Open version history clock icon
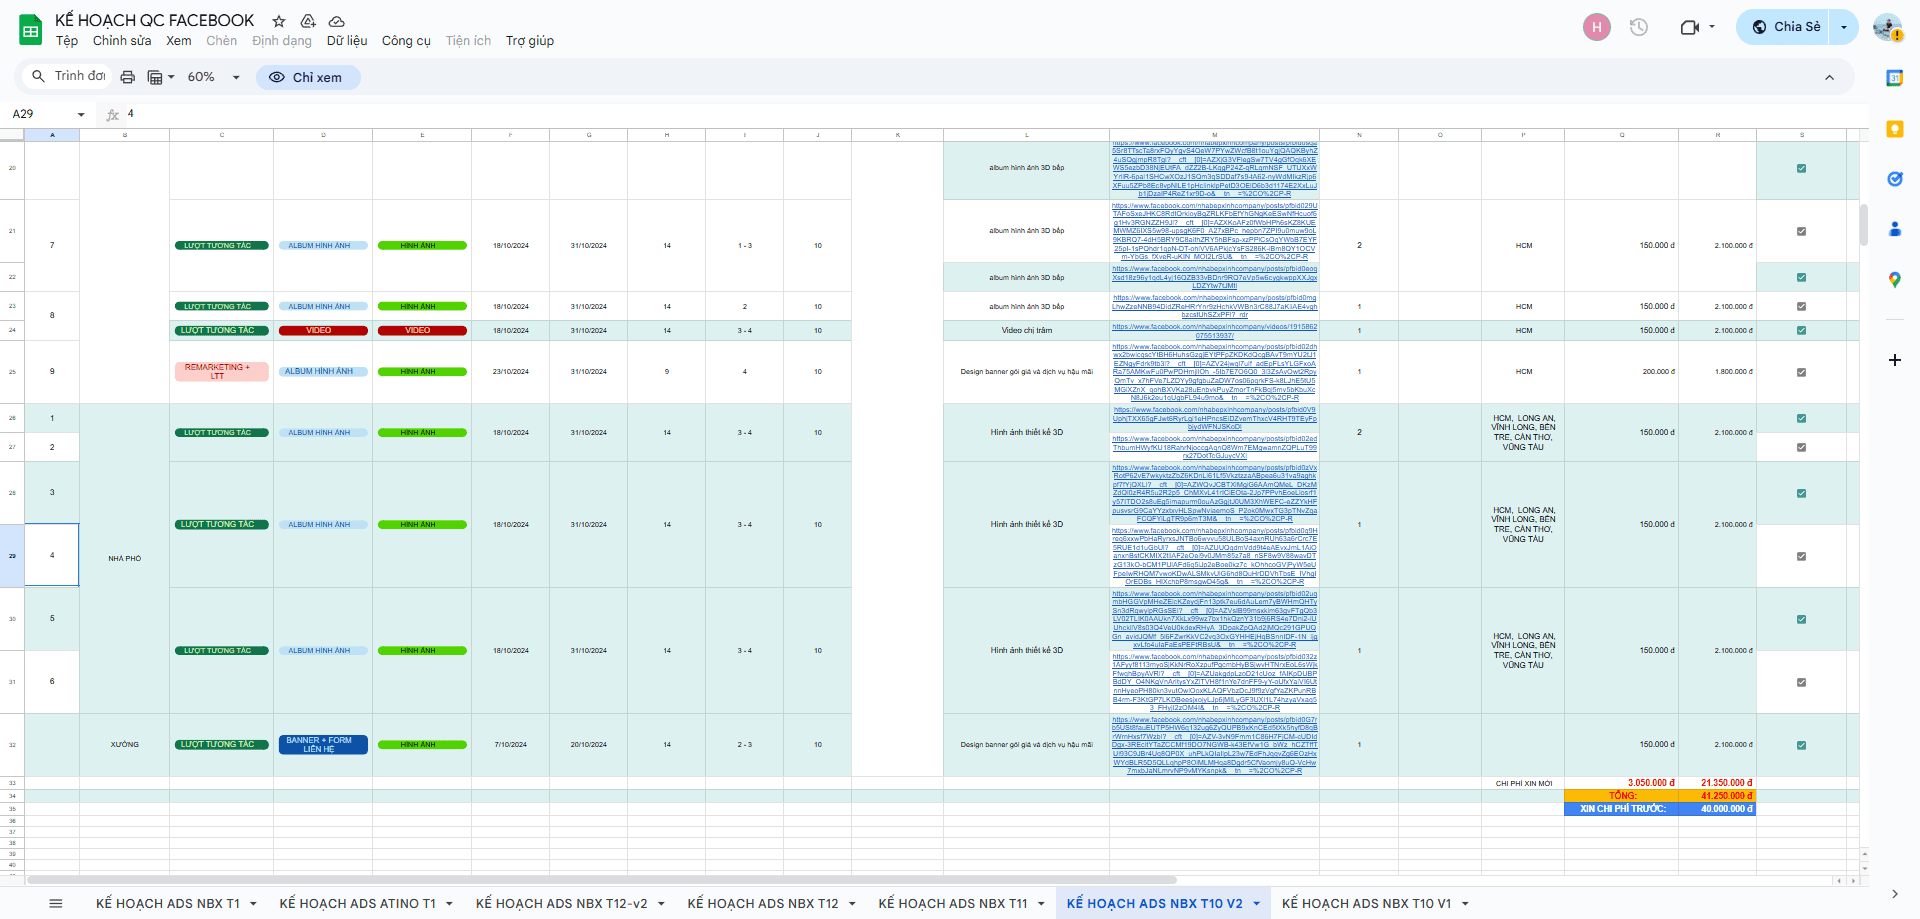The height and width of the screenshot is (919, 1920). click(1638, 27)
